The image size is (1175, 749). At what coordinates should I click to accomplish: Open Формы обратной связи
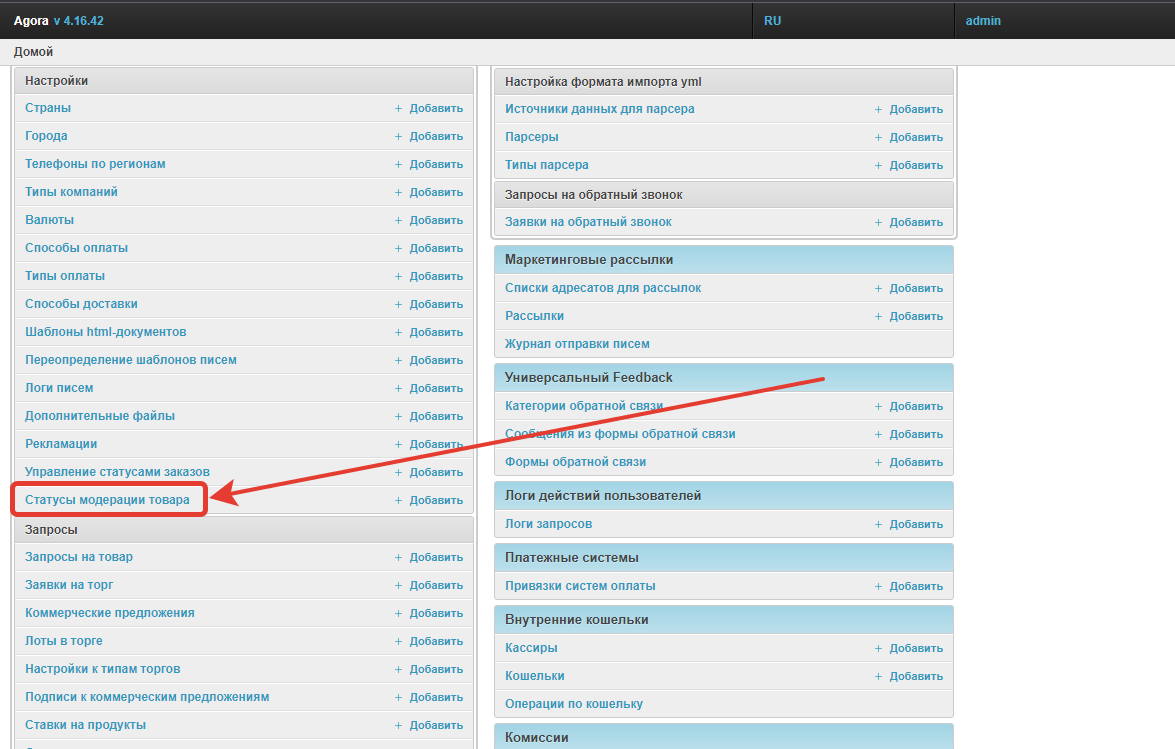point(575,462)
